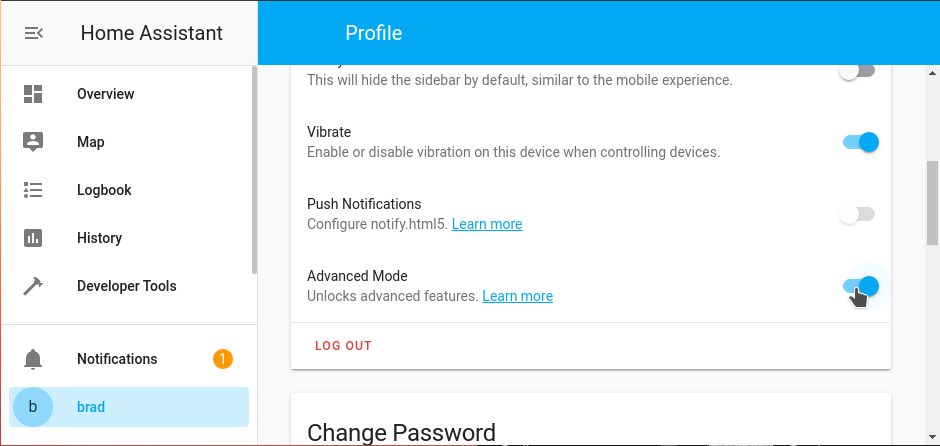940x446 pixels.
Task: Enable the Push Notifications toggle
Action: (x=858, y=214)
